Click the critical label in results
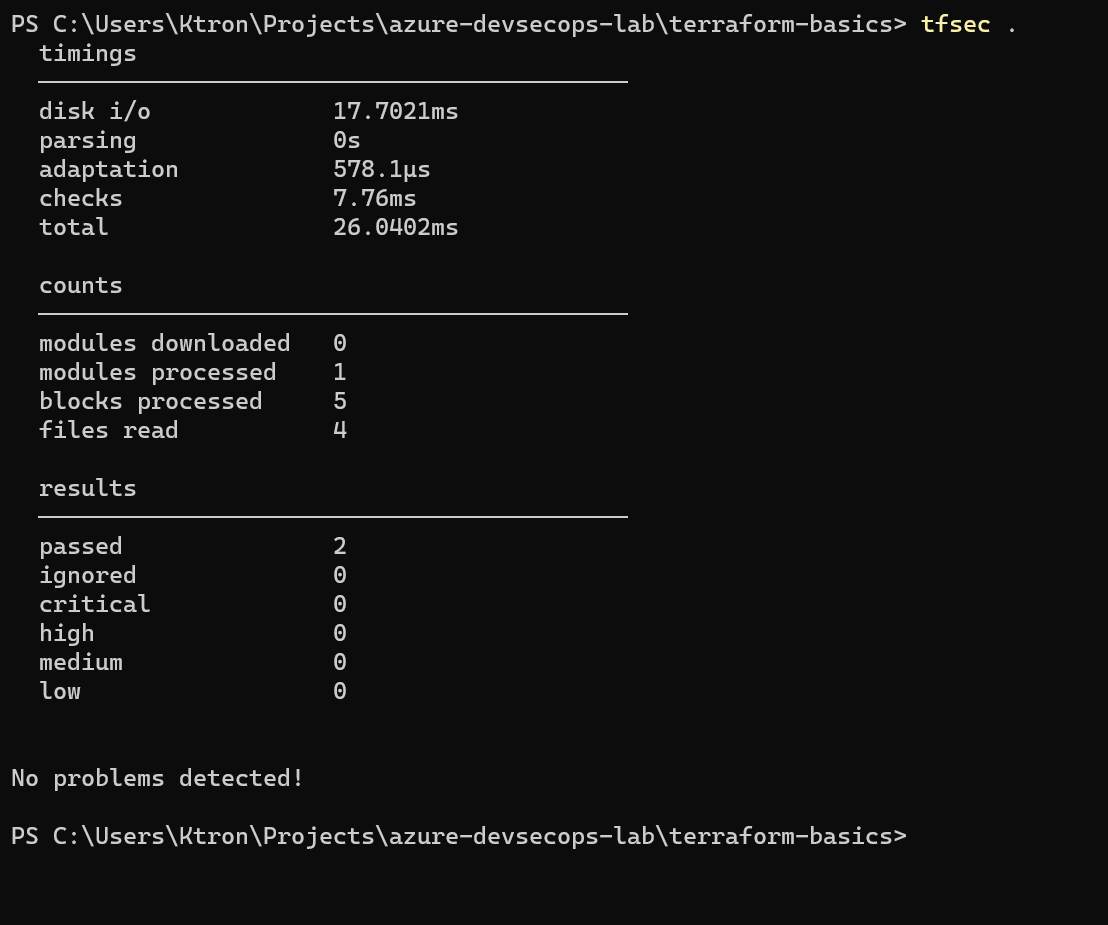The image size is (1108, 925). [95, 605]
